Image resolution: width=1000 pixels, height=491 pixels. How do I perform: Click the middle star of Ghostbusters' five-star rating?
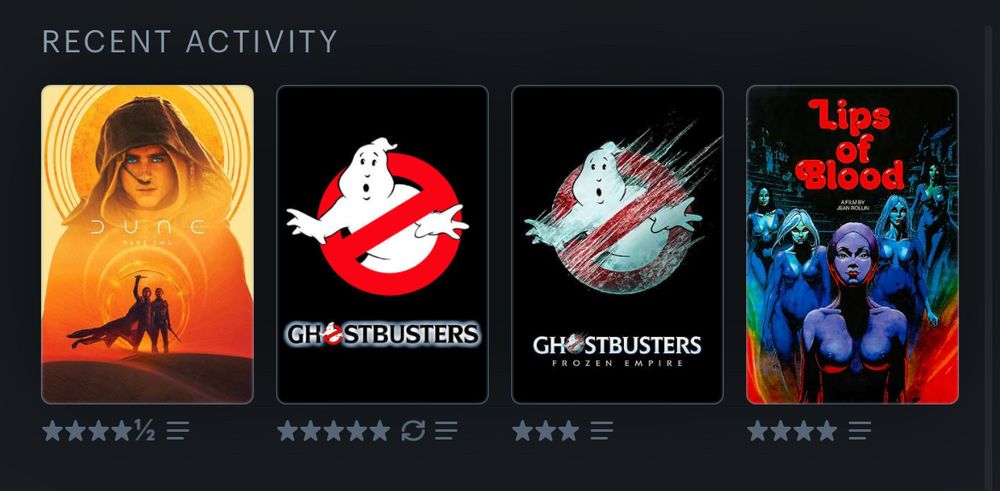pyautogui.click(x=334, y=431)
